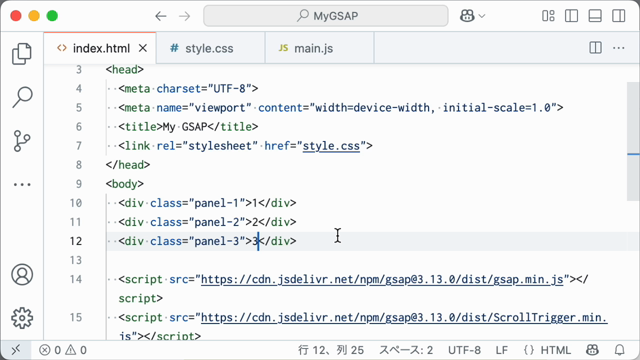Click the <title>My GSAP</title> text

(188, 127)
